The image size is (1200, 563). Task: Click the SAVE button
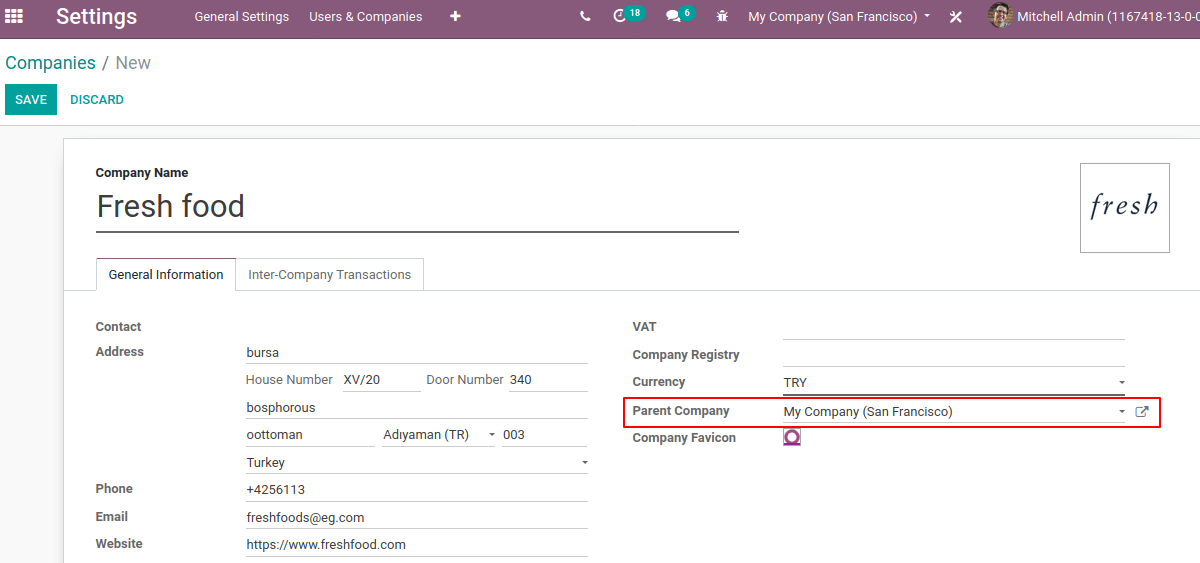pyautogui.click(x=31, y=100)
